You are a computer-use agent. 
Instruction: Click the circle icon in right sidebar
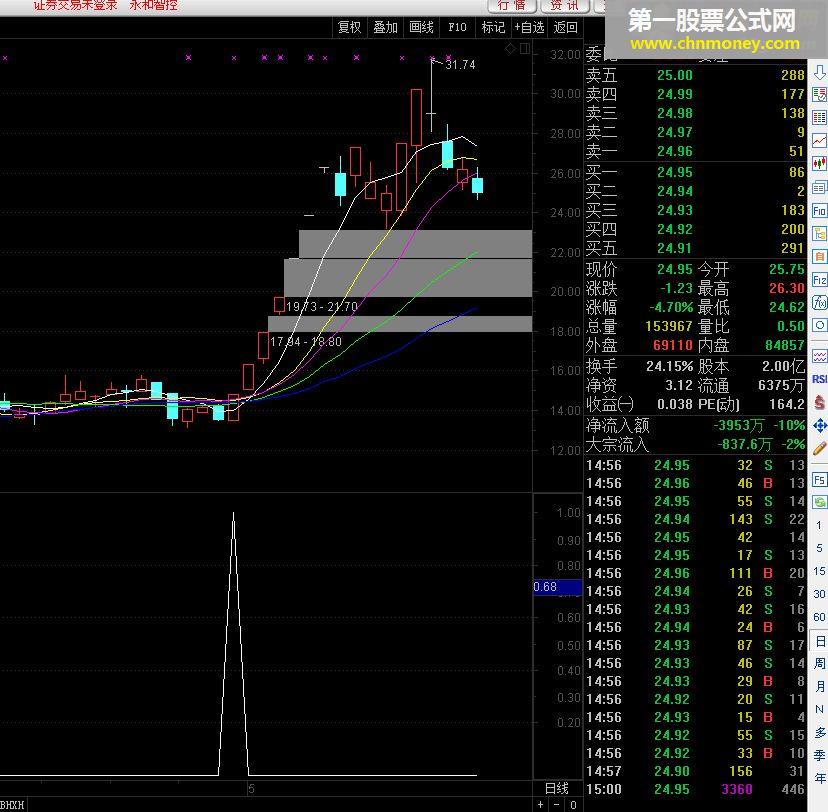pyautogui.click(x=820, y=325)
